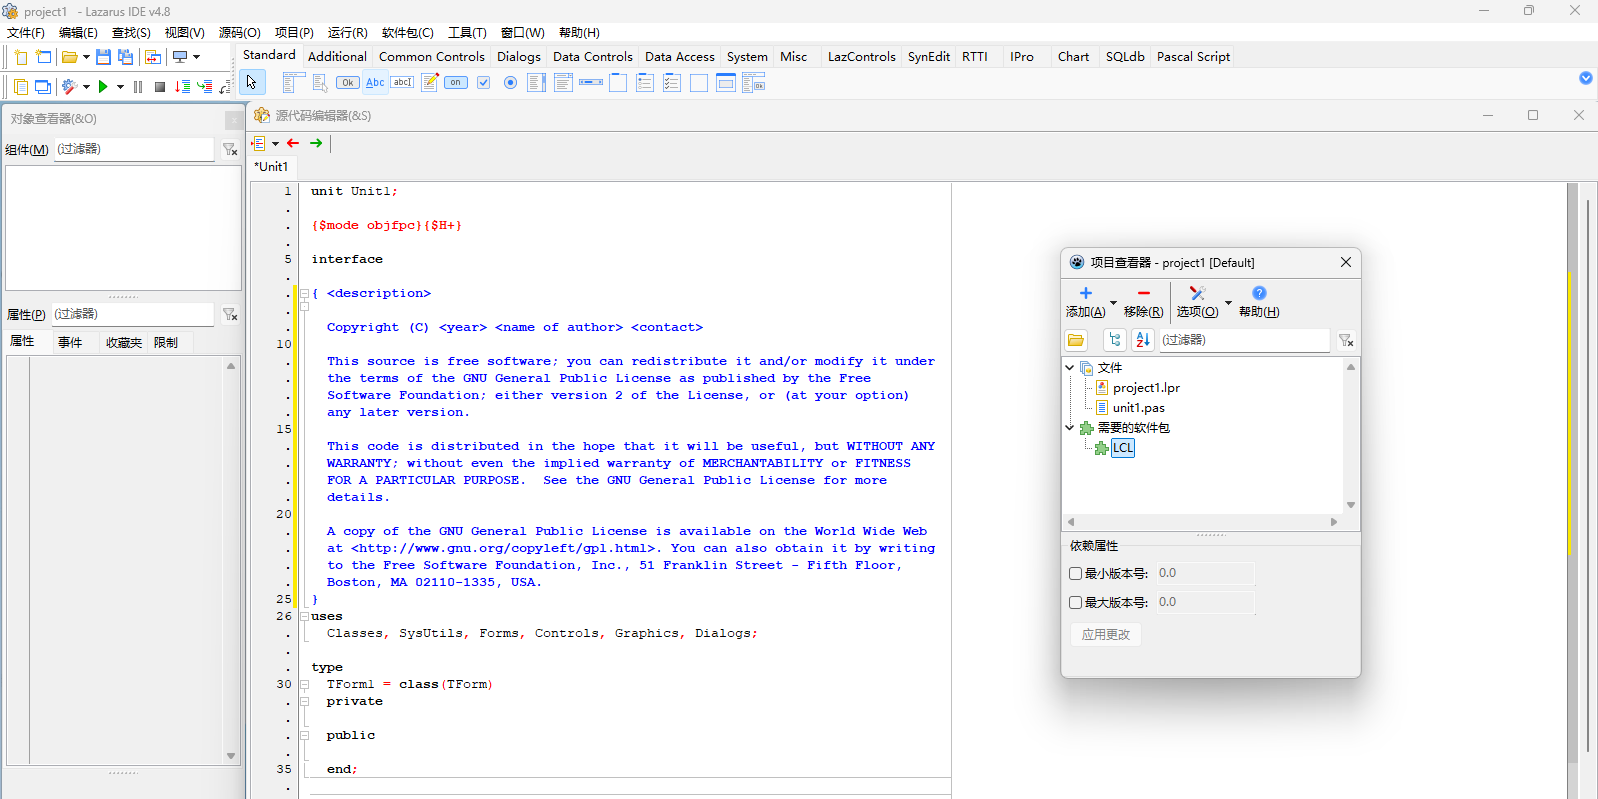Select the TRadioButton palette component

click(x=511, y=83)
